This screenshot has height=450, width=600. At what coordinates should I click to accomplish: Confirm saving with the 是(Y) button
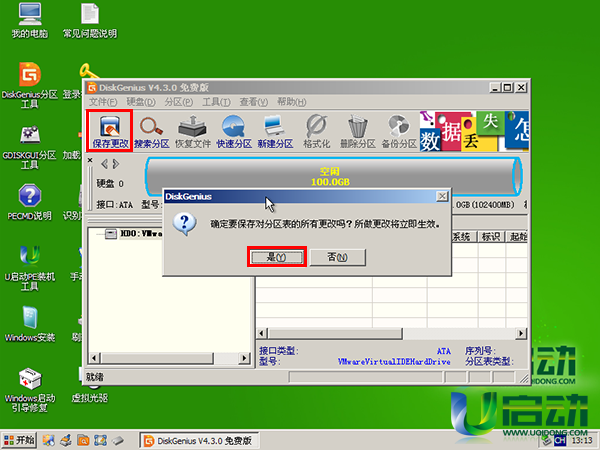(277, 257)
